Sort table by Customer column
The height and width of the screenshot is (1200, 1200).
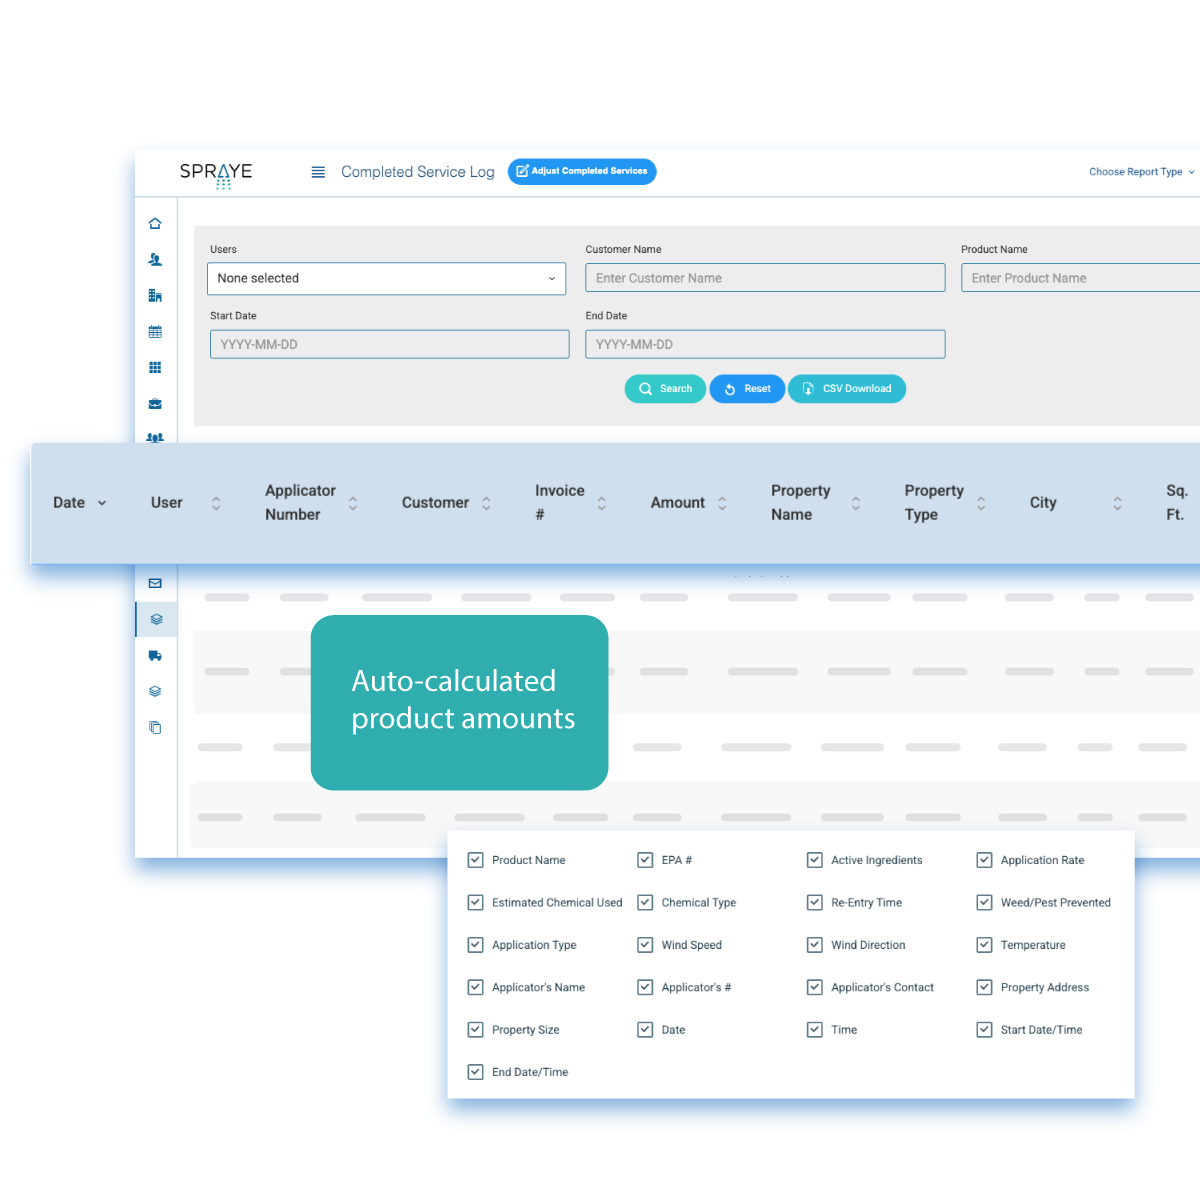[446, 503]
